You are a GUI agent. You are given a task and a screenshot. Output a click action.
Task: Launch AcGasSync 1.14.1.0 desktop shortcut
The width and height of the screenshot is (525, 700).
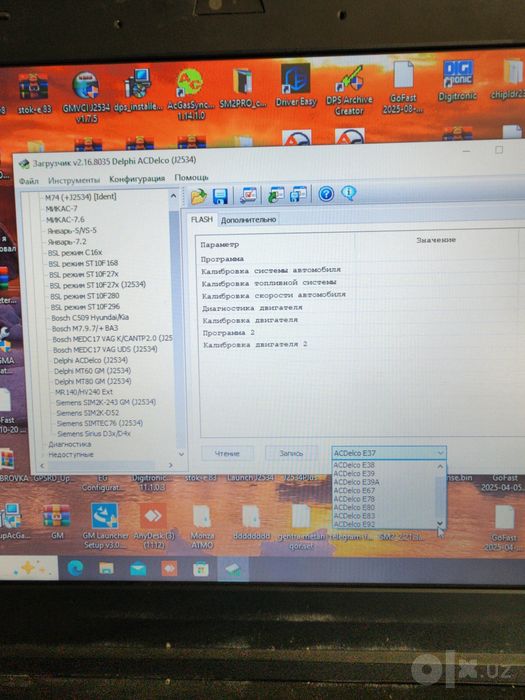(x=191, y=94)
